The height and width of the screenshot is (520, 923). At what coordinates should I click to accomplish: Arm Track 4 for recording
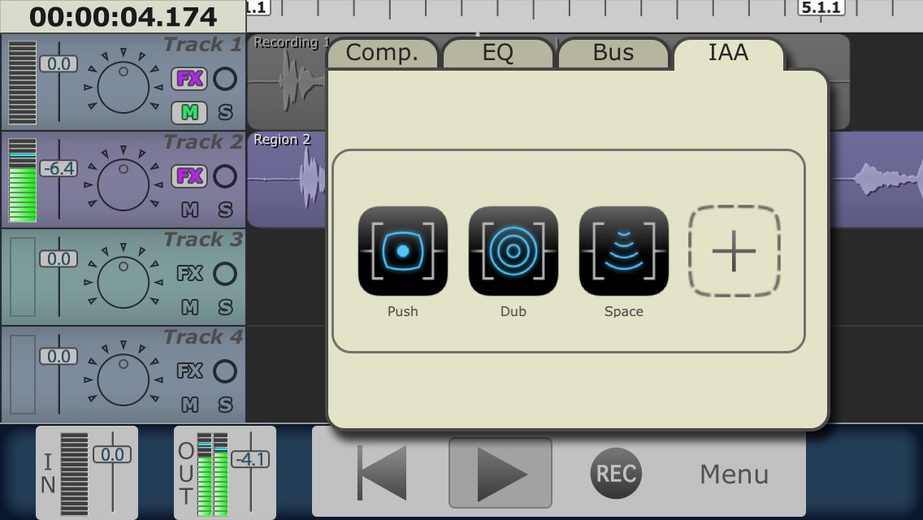coord(225,372)
